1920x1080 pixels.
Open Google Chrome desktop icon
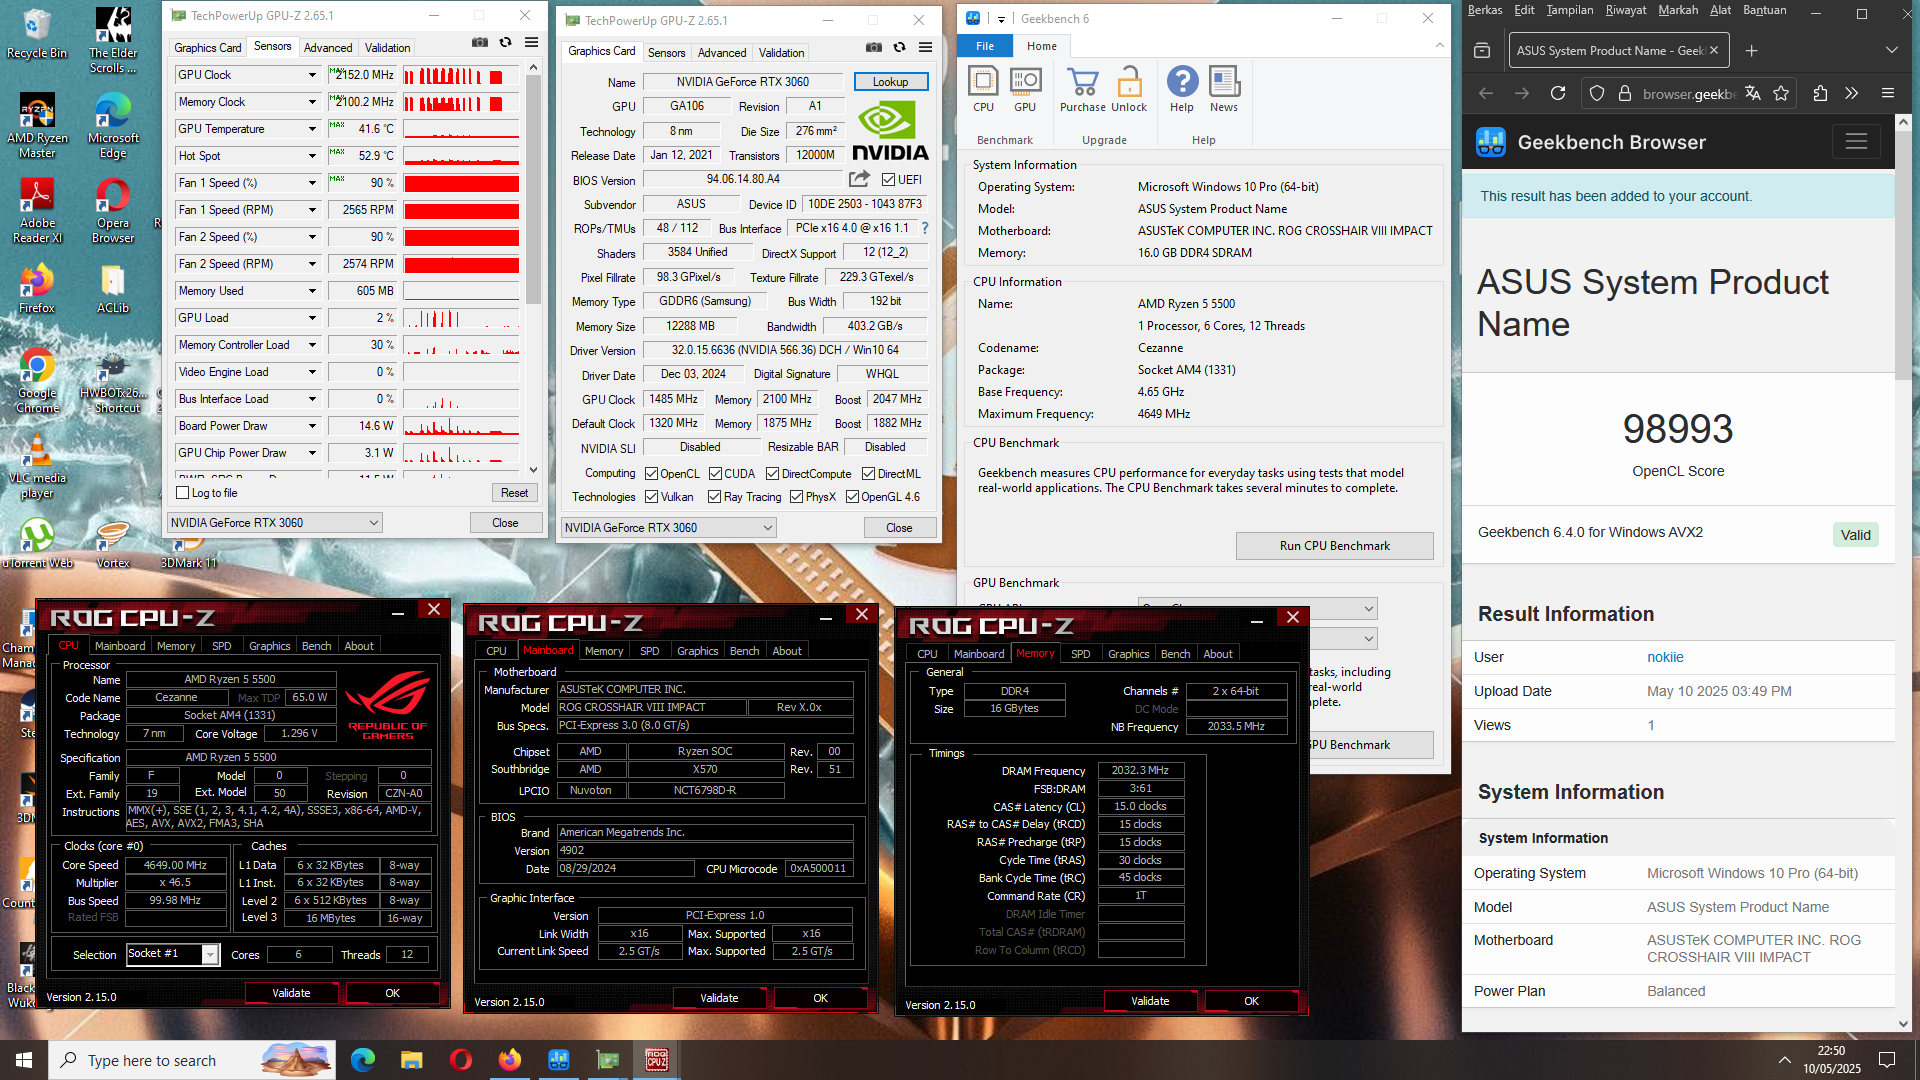tap(37, 382)
